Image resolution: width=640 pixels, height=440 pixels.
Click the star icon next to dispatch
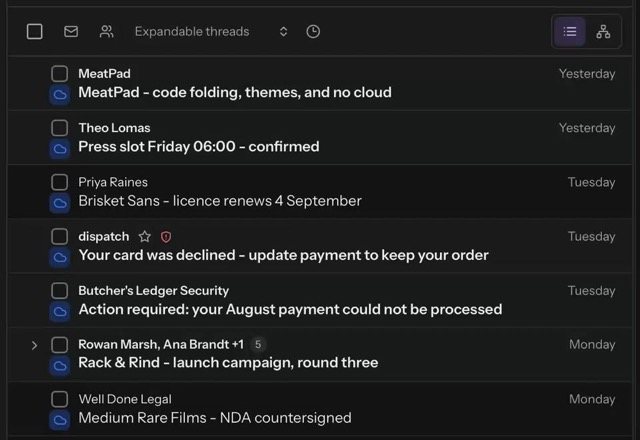pos(144,236)
